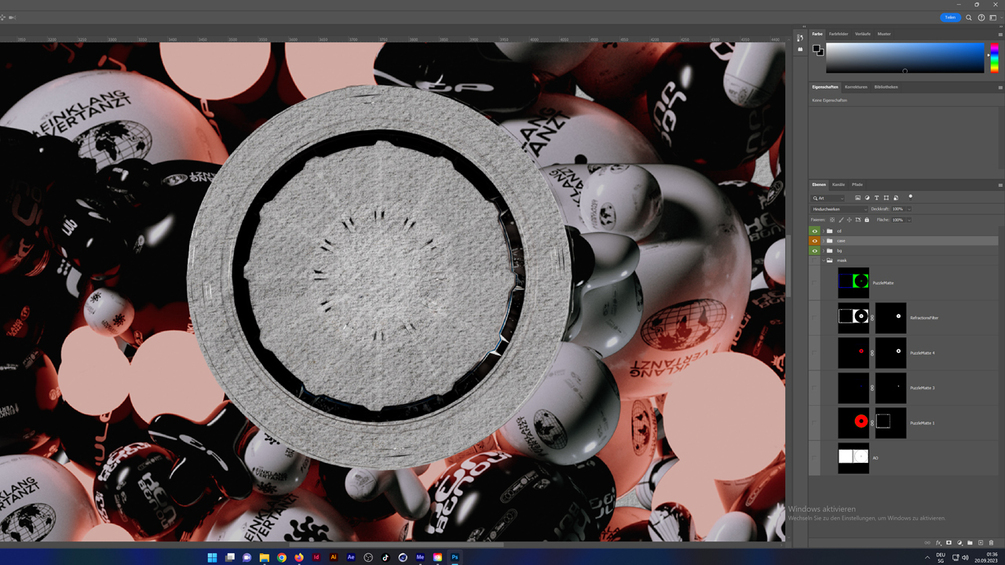Toggle lock image pixels brush icon

click(841, 220)
